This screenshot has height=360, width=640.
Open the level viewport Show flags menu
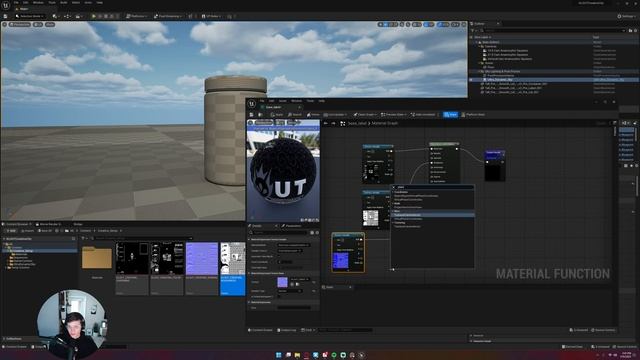tap(50, 24)
